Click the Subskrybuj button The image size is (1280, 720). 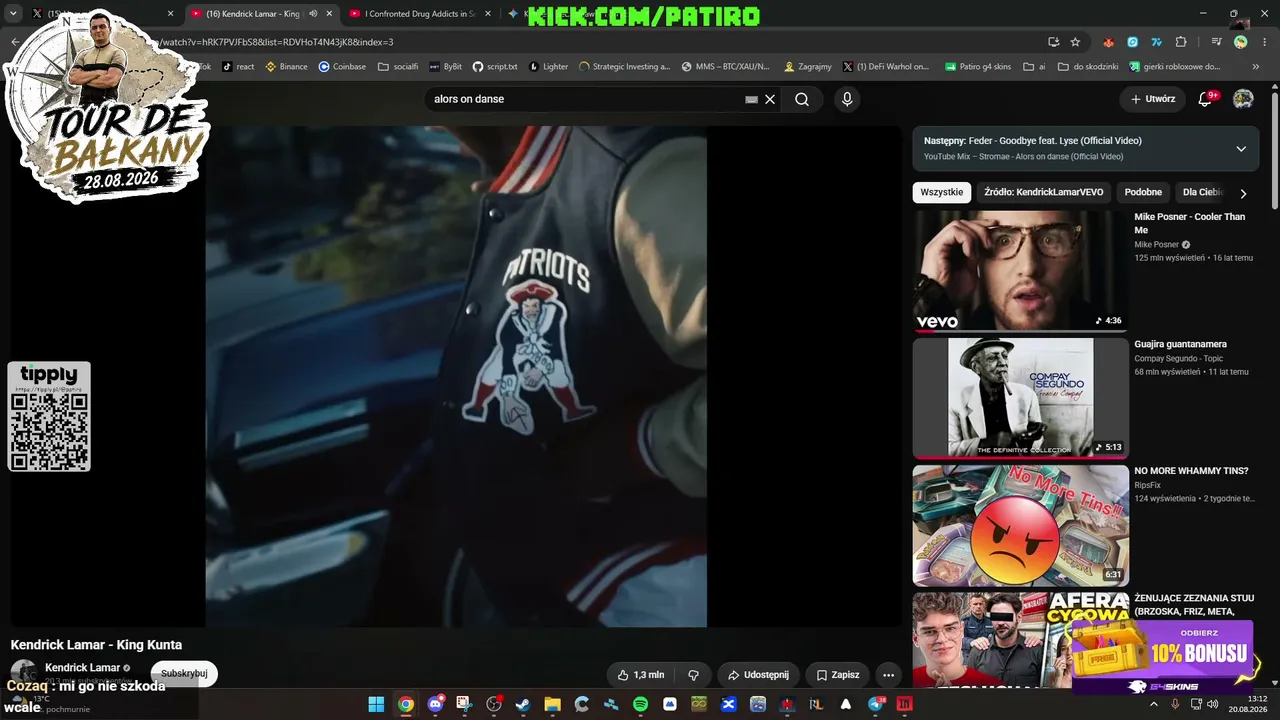pyautogui.click(x=184, y=673)
